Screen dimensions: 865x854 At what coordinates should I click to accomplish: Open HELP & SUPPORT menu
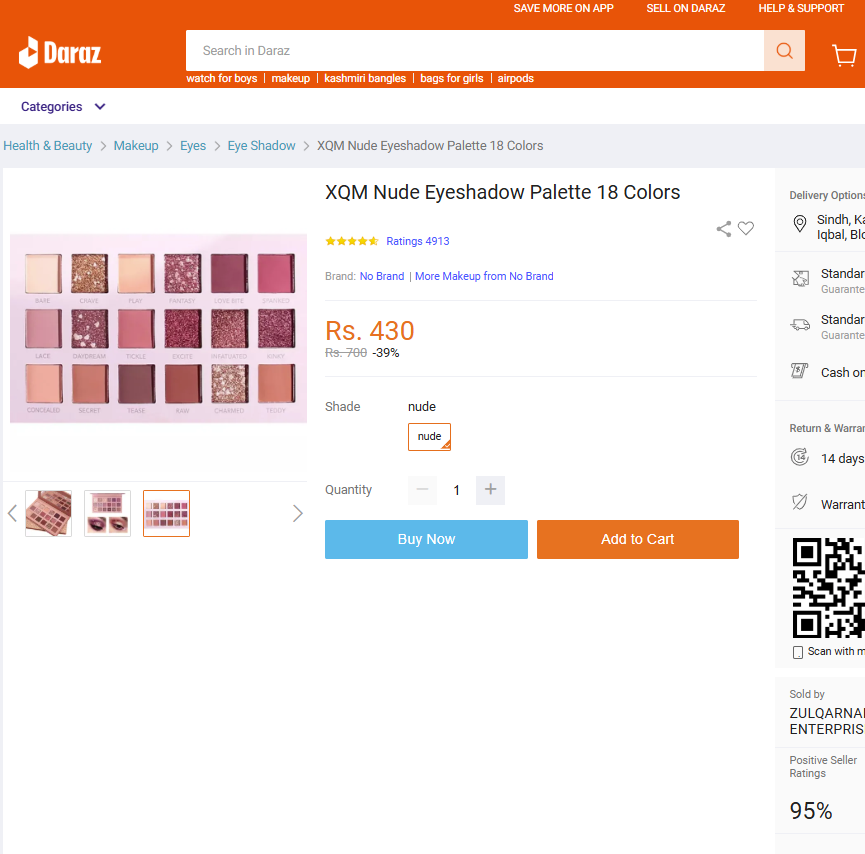click(x=800, y=8)
